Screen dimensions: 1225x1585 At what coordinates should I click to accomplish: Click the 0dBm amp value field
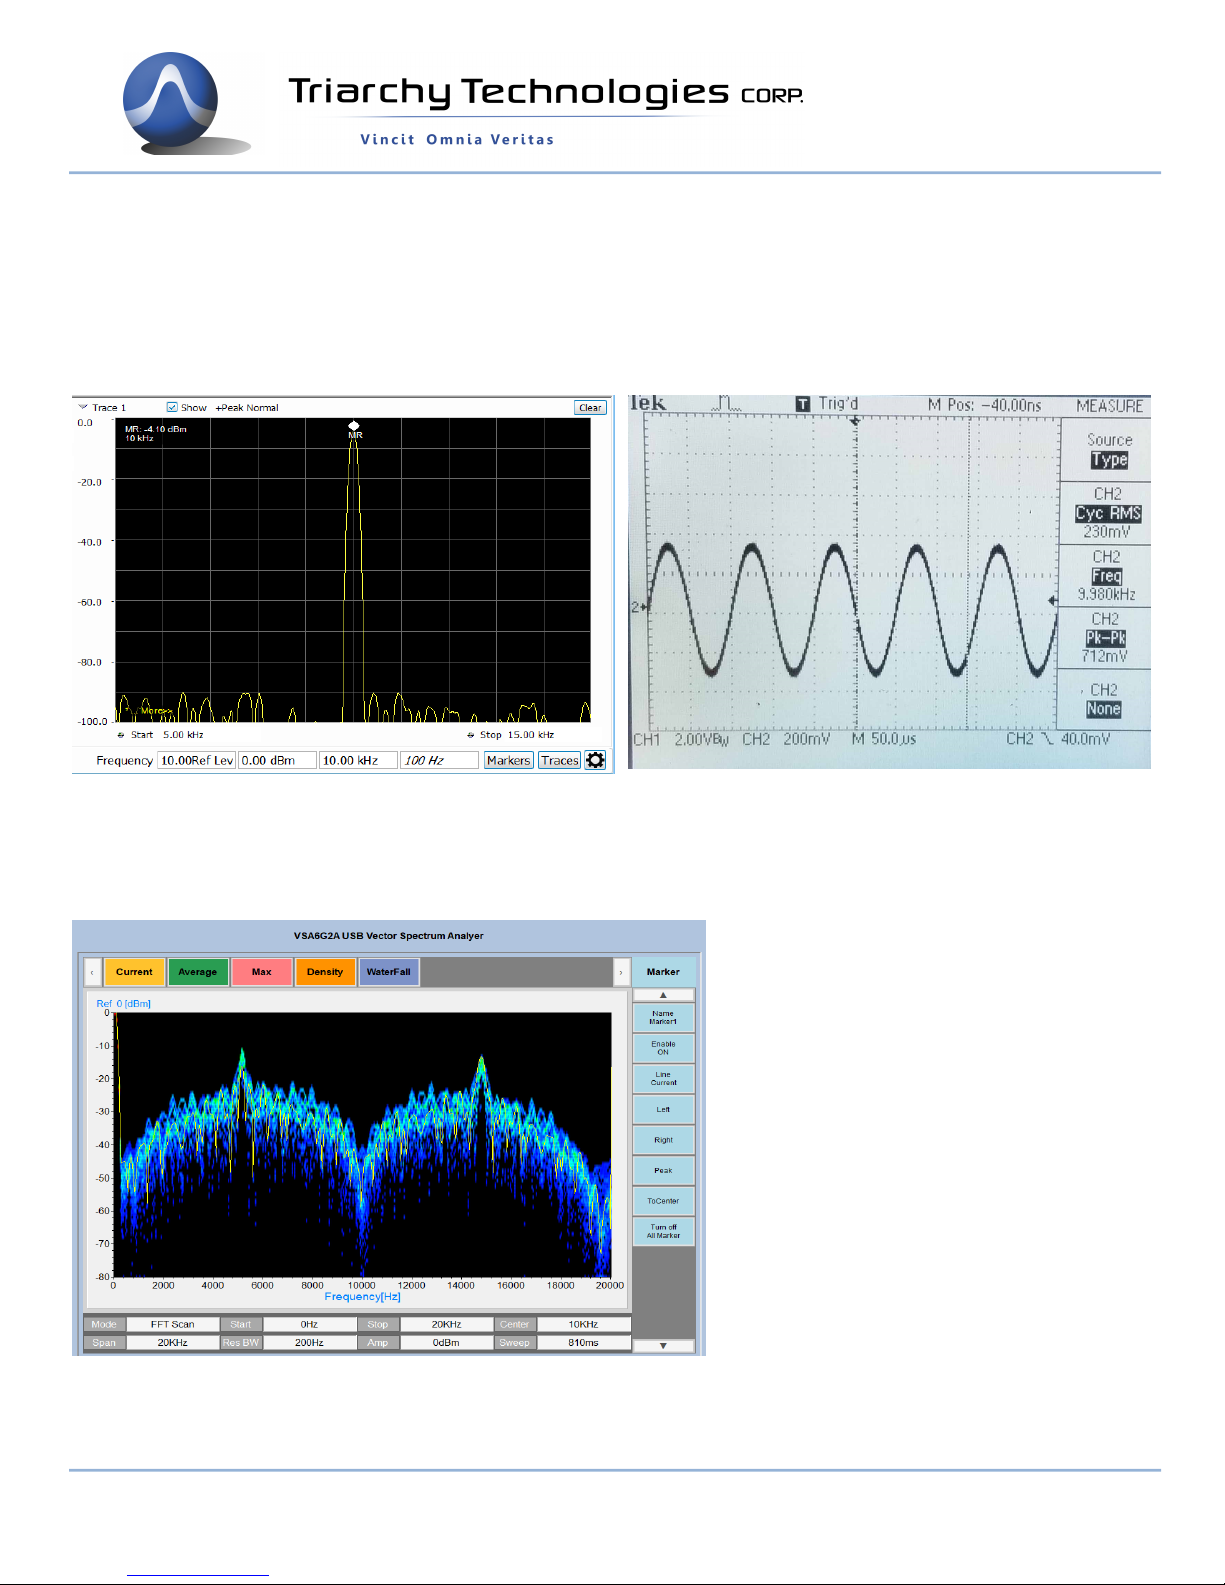pyautogui.click(x=446, y=1343)
